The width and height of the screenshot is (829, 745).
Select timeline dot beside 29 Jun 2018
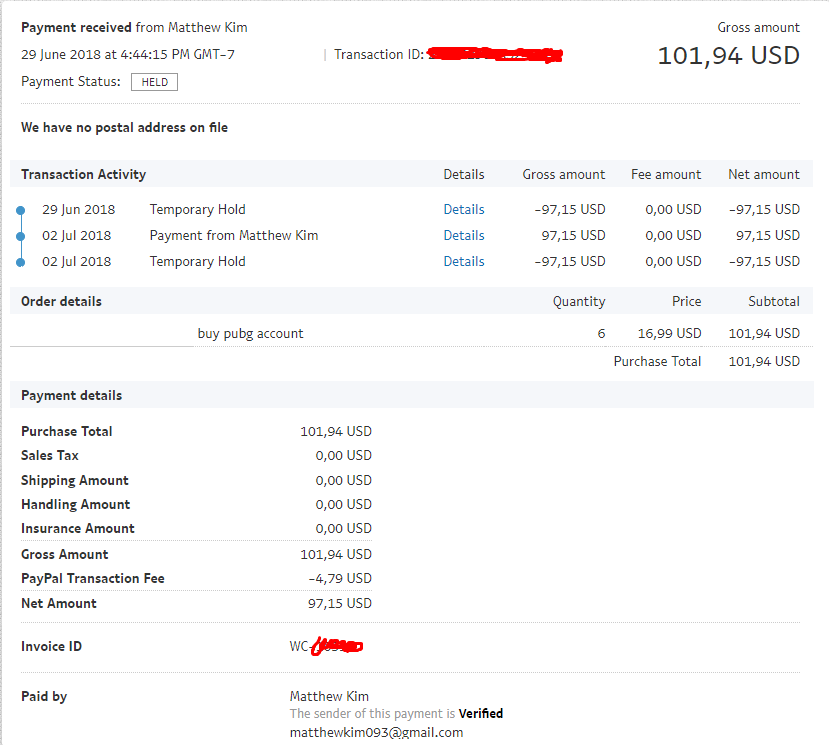coord(21,210)
